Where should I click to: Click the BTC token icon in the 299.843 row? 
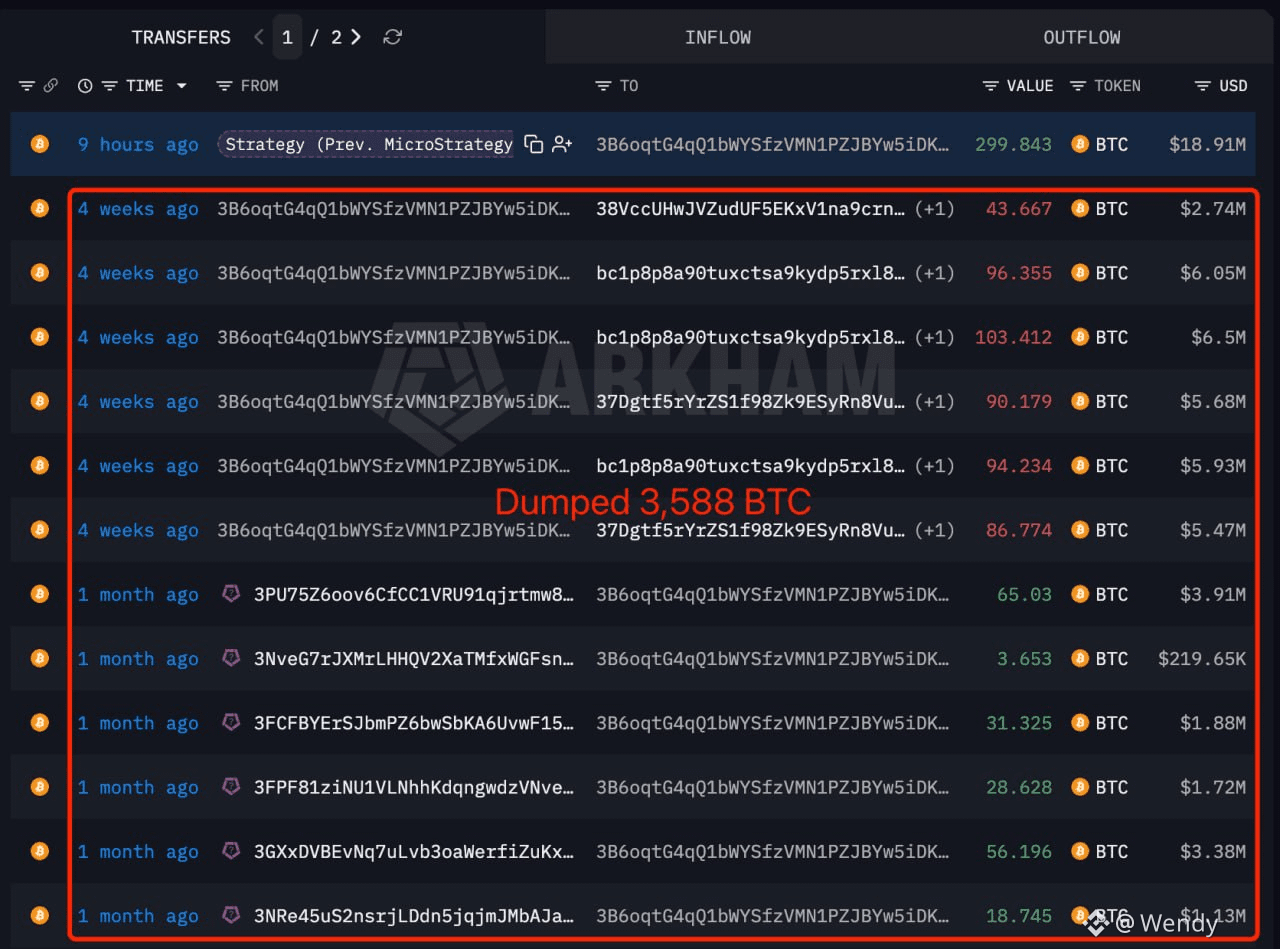(1080, 144)
